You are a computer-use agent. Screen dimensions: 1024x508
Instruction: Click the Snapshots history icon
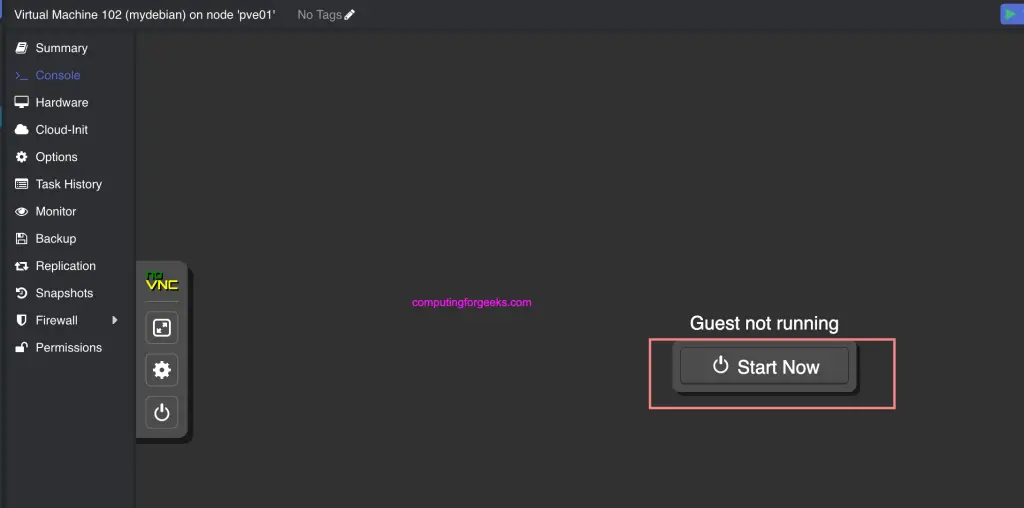pyautogui.click(x=22, y=294)
